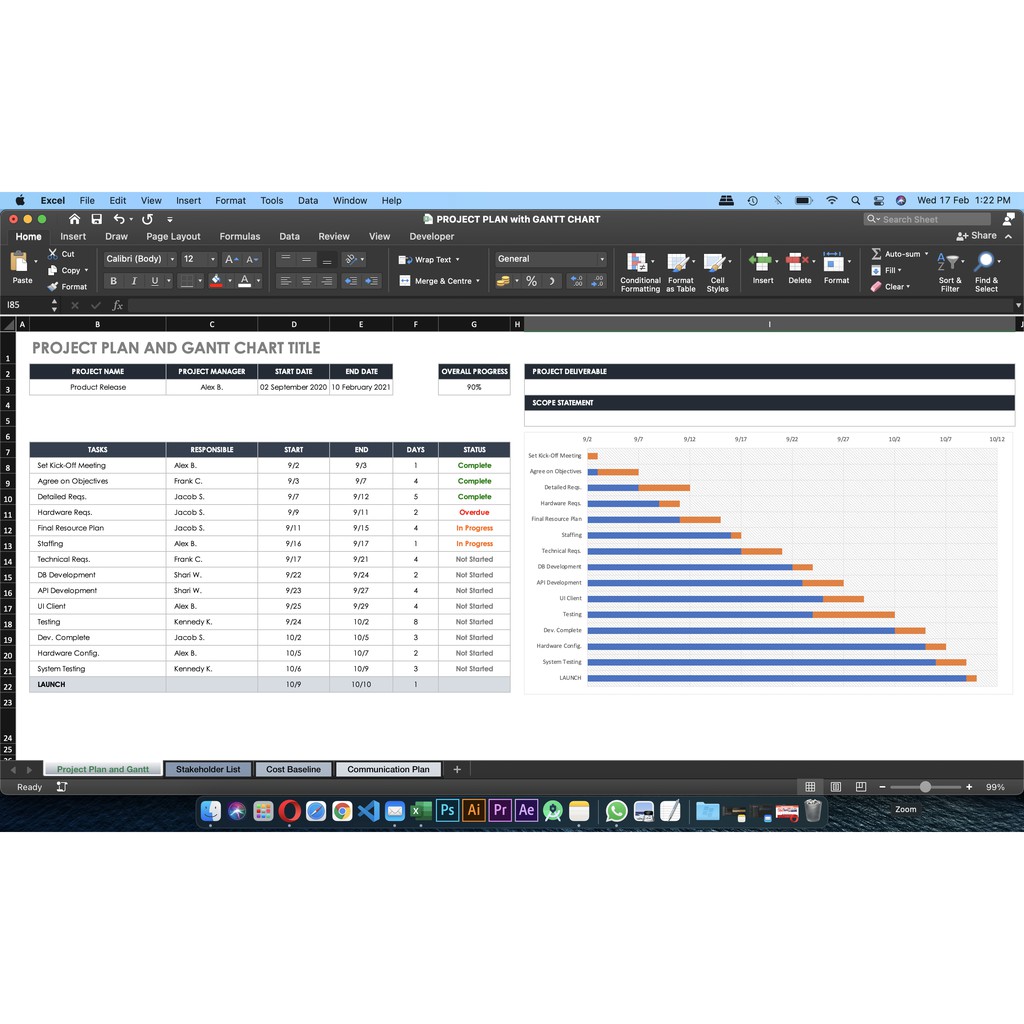The image size is (1024, 1024).
Task: Open the Stakeholder List sheet tab
Action: pyautogui.click(x=208, y=769)
